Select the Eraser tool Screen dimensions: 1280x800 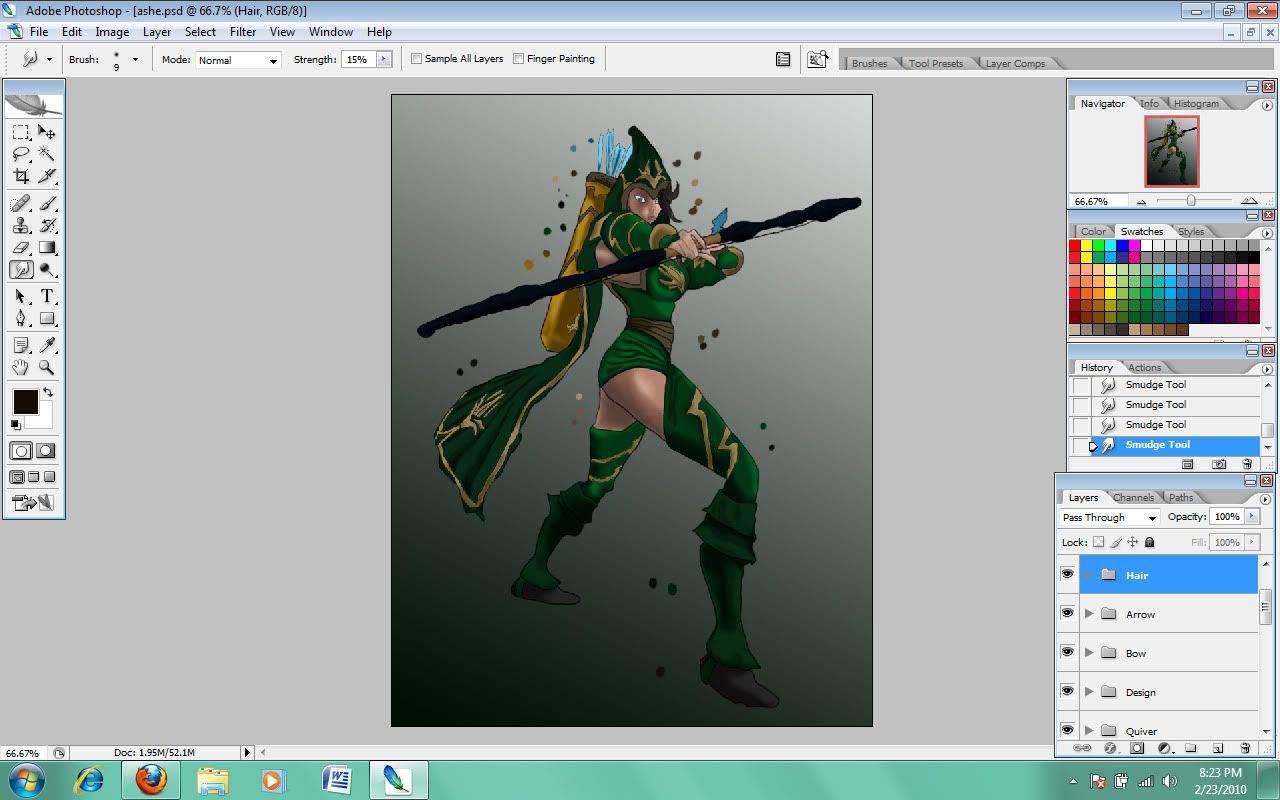coord(21,247)
